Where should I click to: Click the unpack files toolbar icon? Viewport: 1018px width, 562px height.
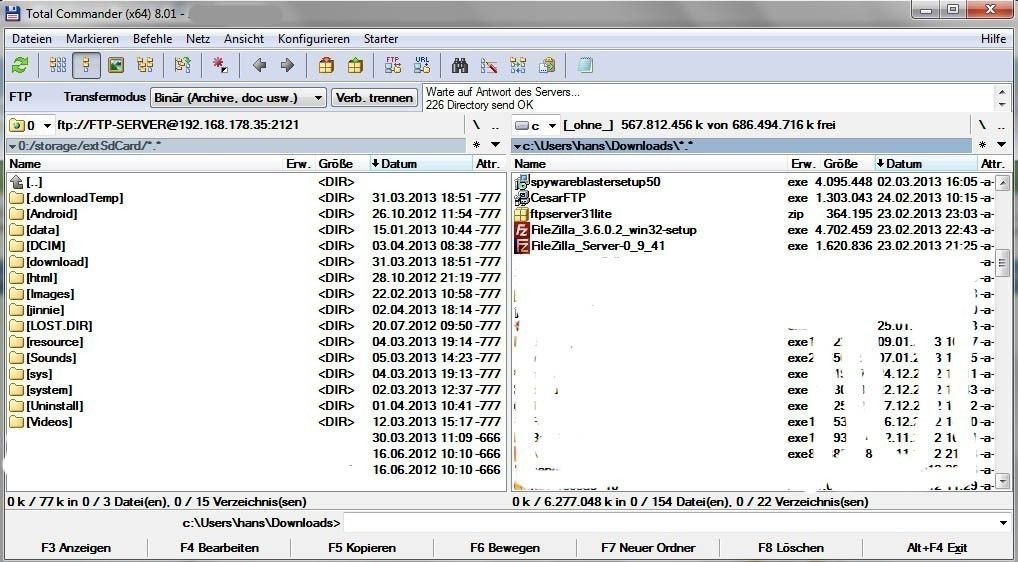354,66
